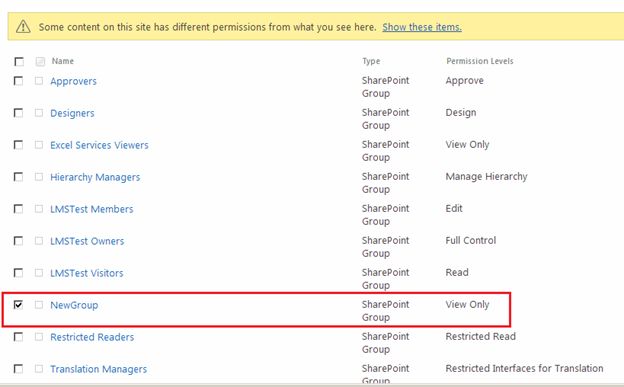Click the 'Read' permission for LMSTest Visitors
This screenshot has width=624, height=387.
(457, 272)
